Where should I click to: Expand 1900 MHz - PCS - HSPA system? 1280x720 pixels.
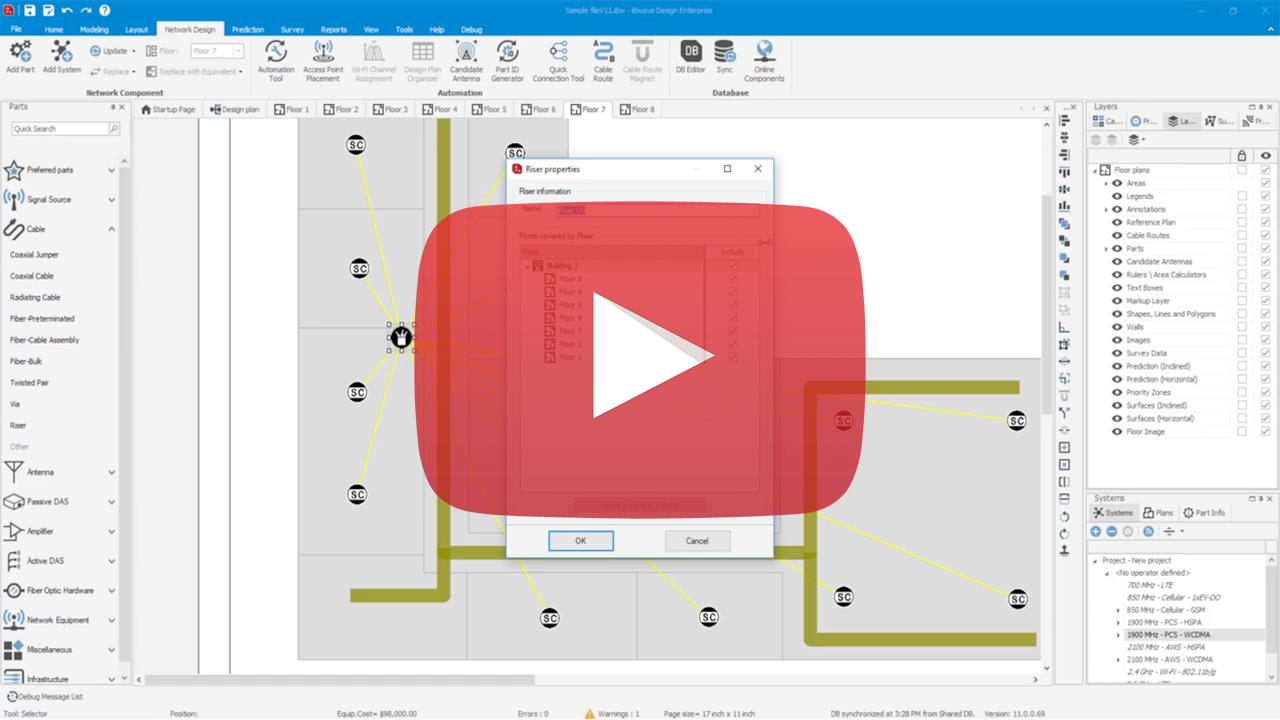(x=1119, y=622)
